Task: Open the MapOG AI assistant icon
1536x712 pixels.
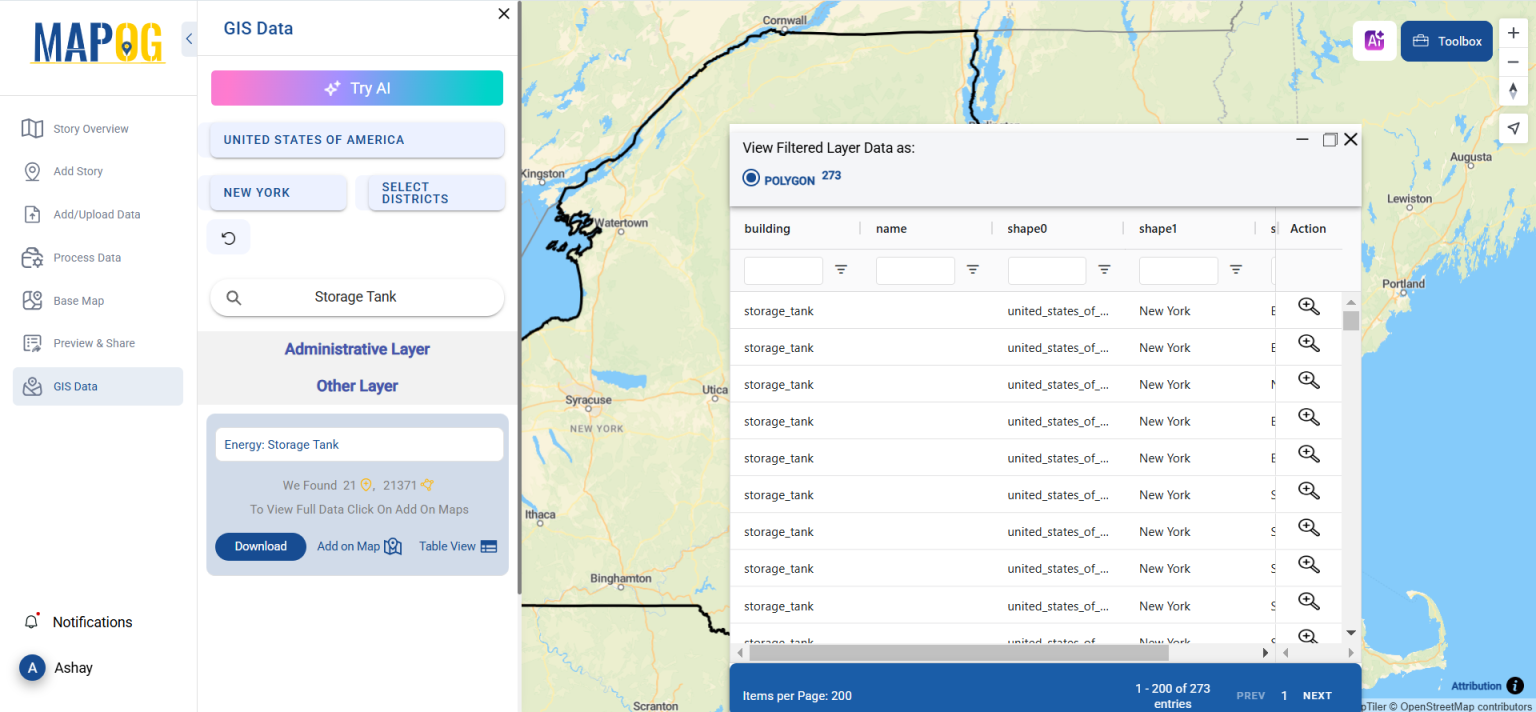Action: pos(1374,40)
